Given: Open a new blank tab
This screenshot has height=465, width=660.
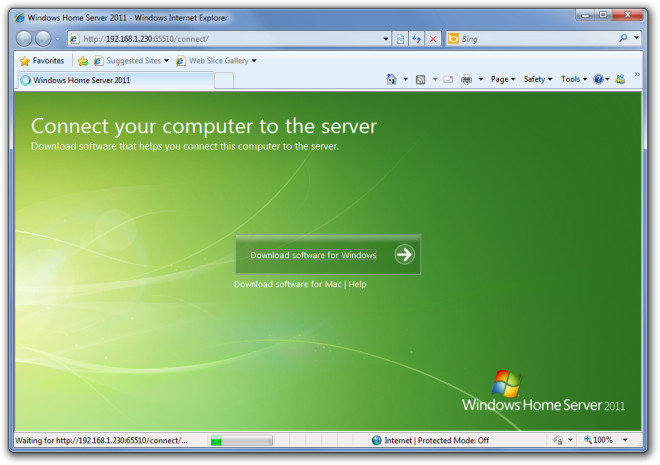Looking at the screenshot, I should 224,80.
